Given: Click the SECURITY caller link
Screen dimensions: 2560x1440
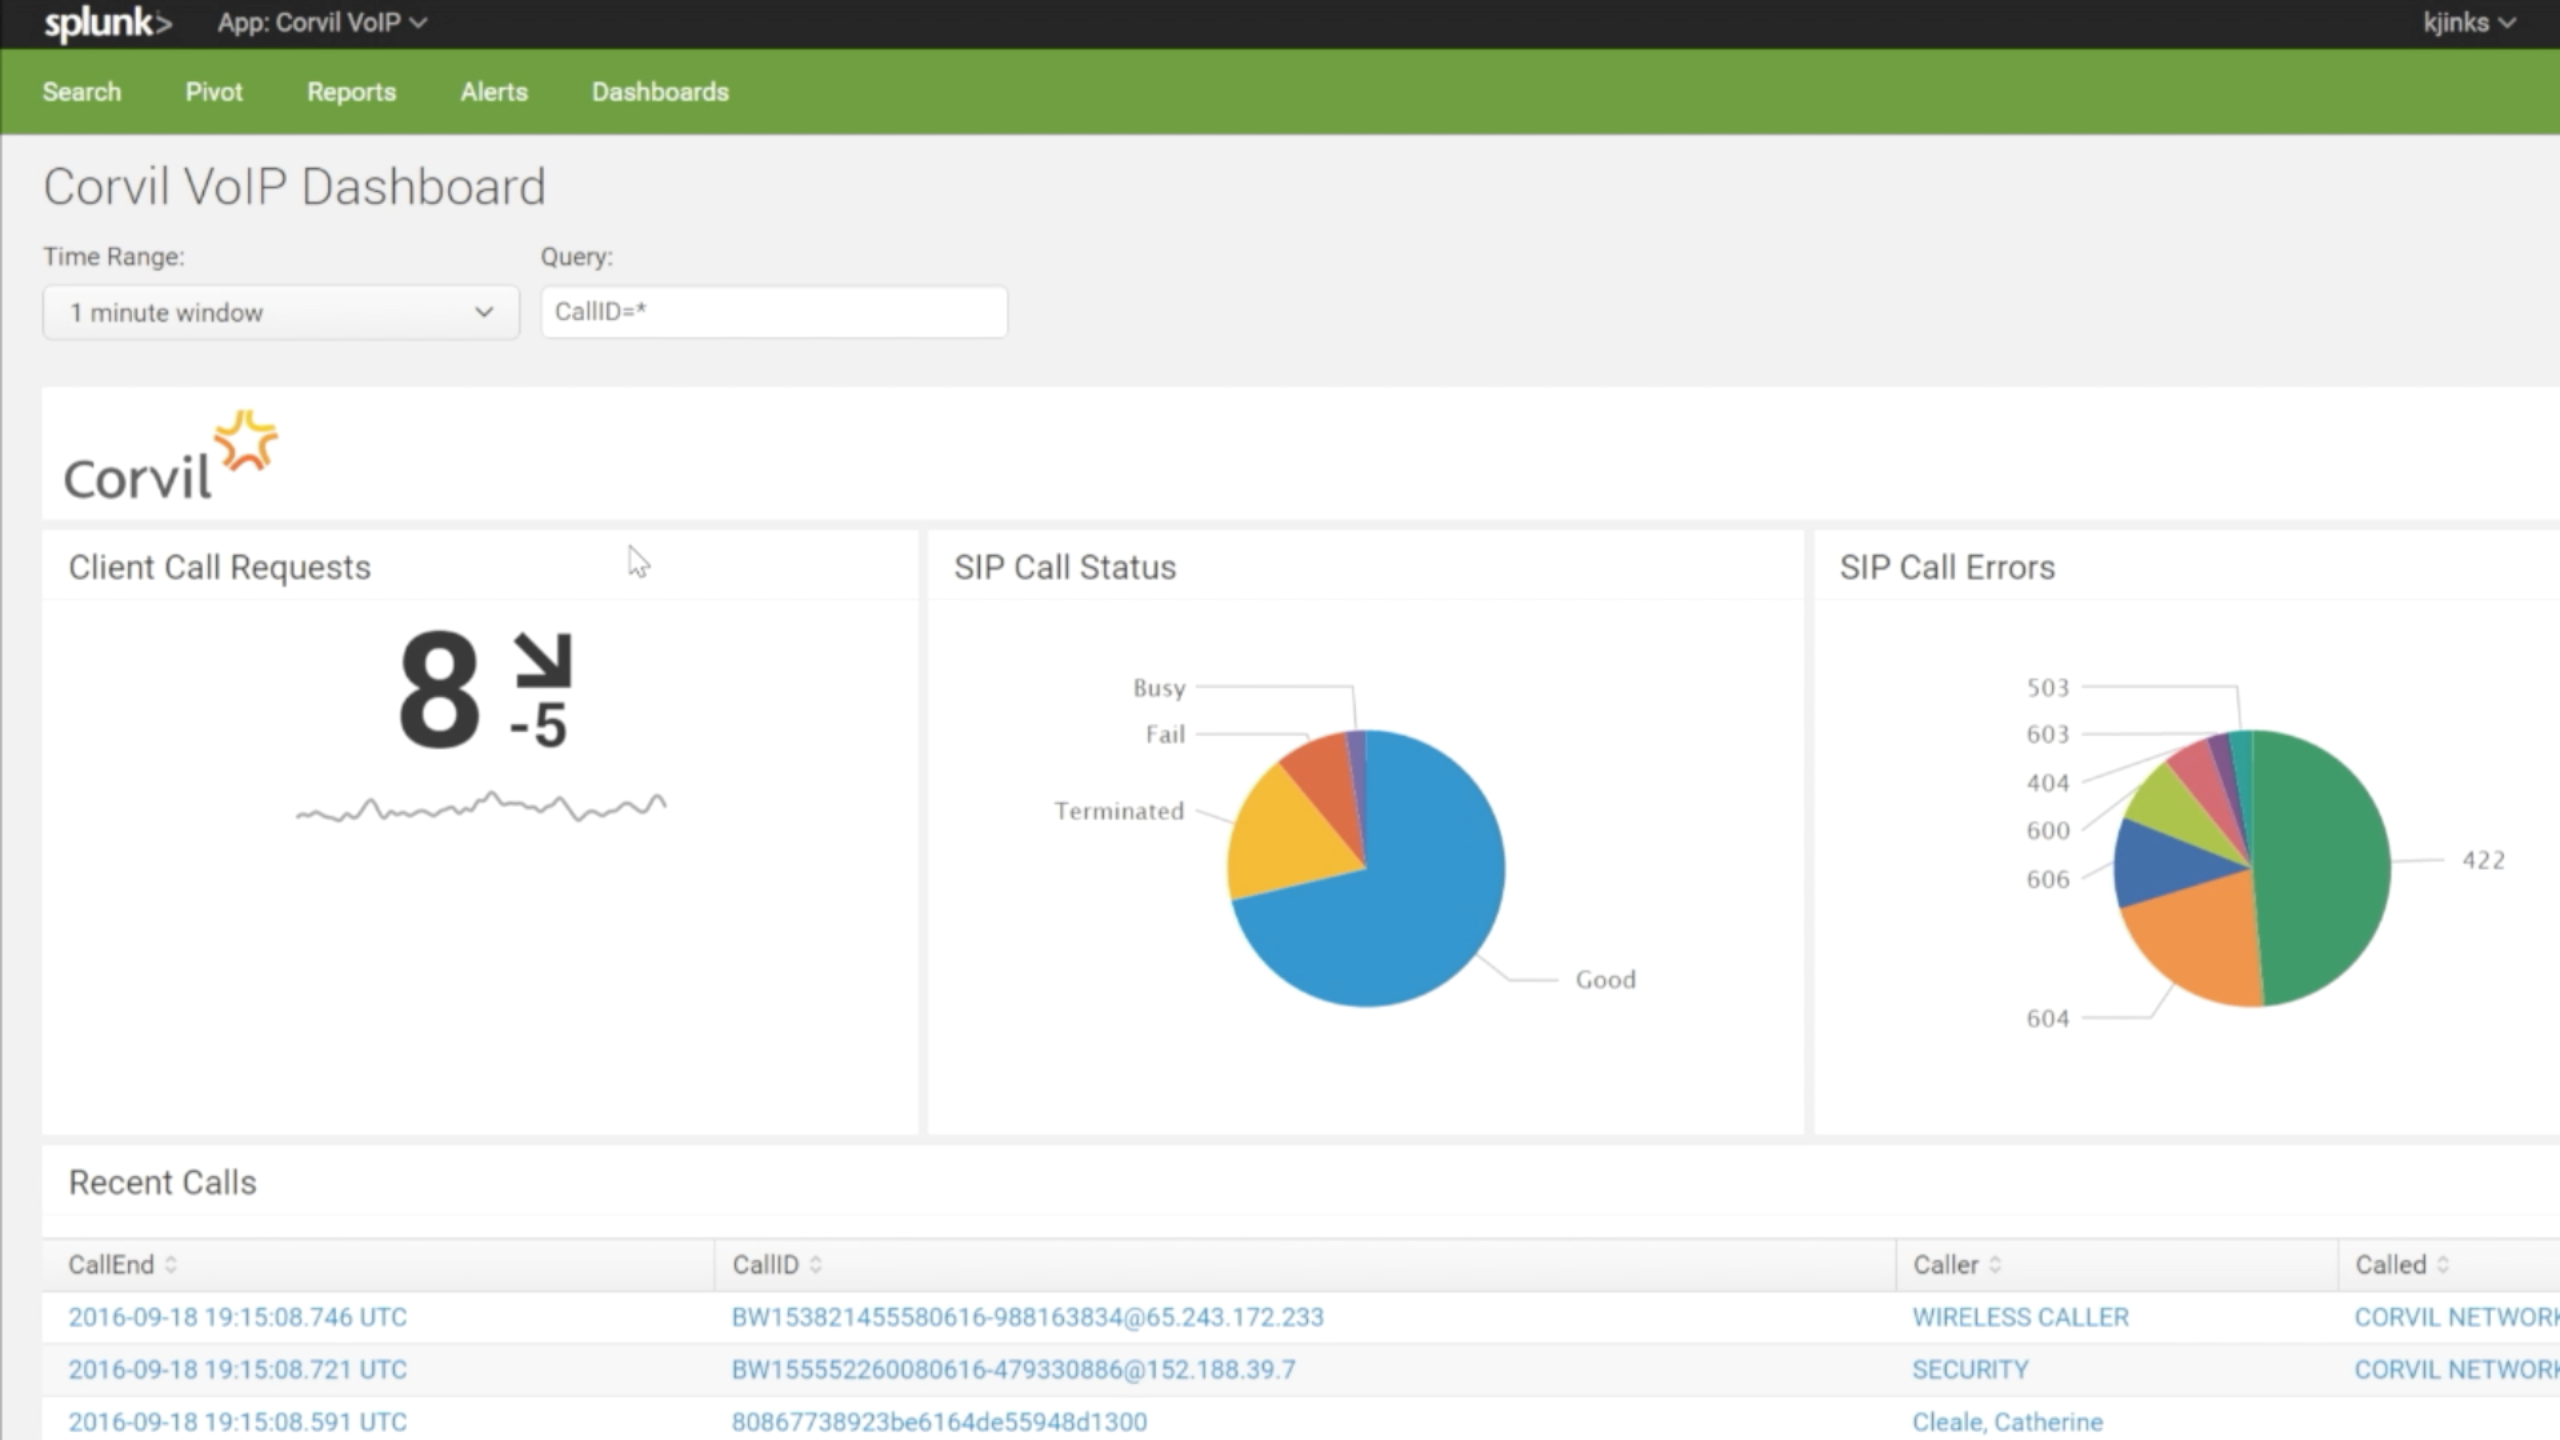Looking at the screenshot, I should click(x=1970, y=1369).
